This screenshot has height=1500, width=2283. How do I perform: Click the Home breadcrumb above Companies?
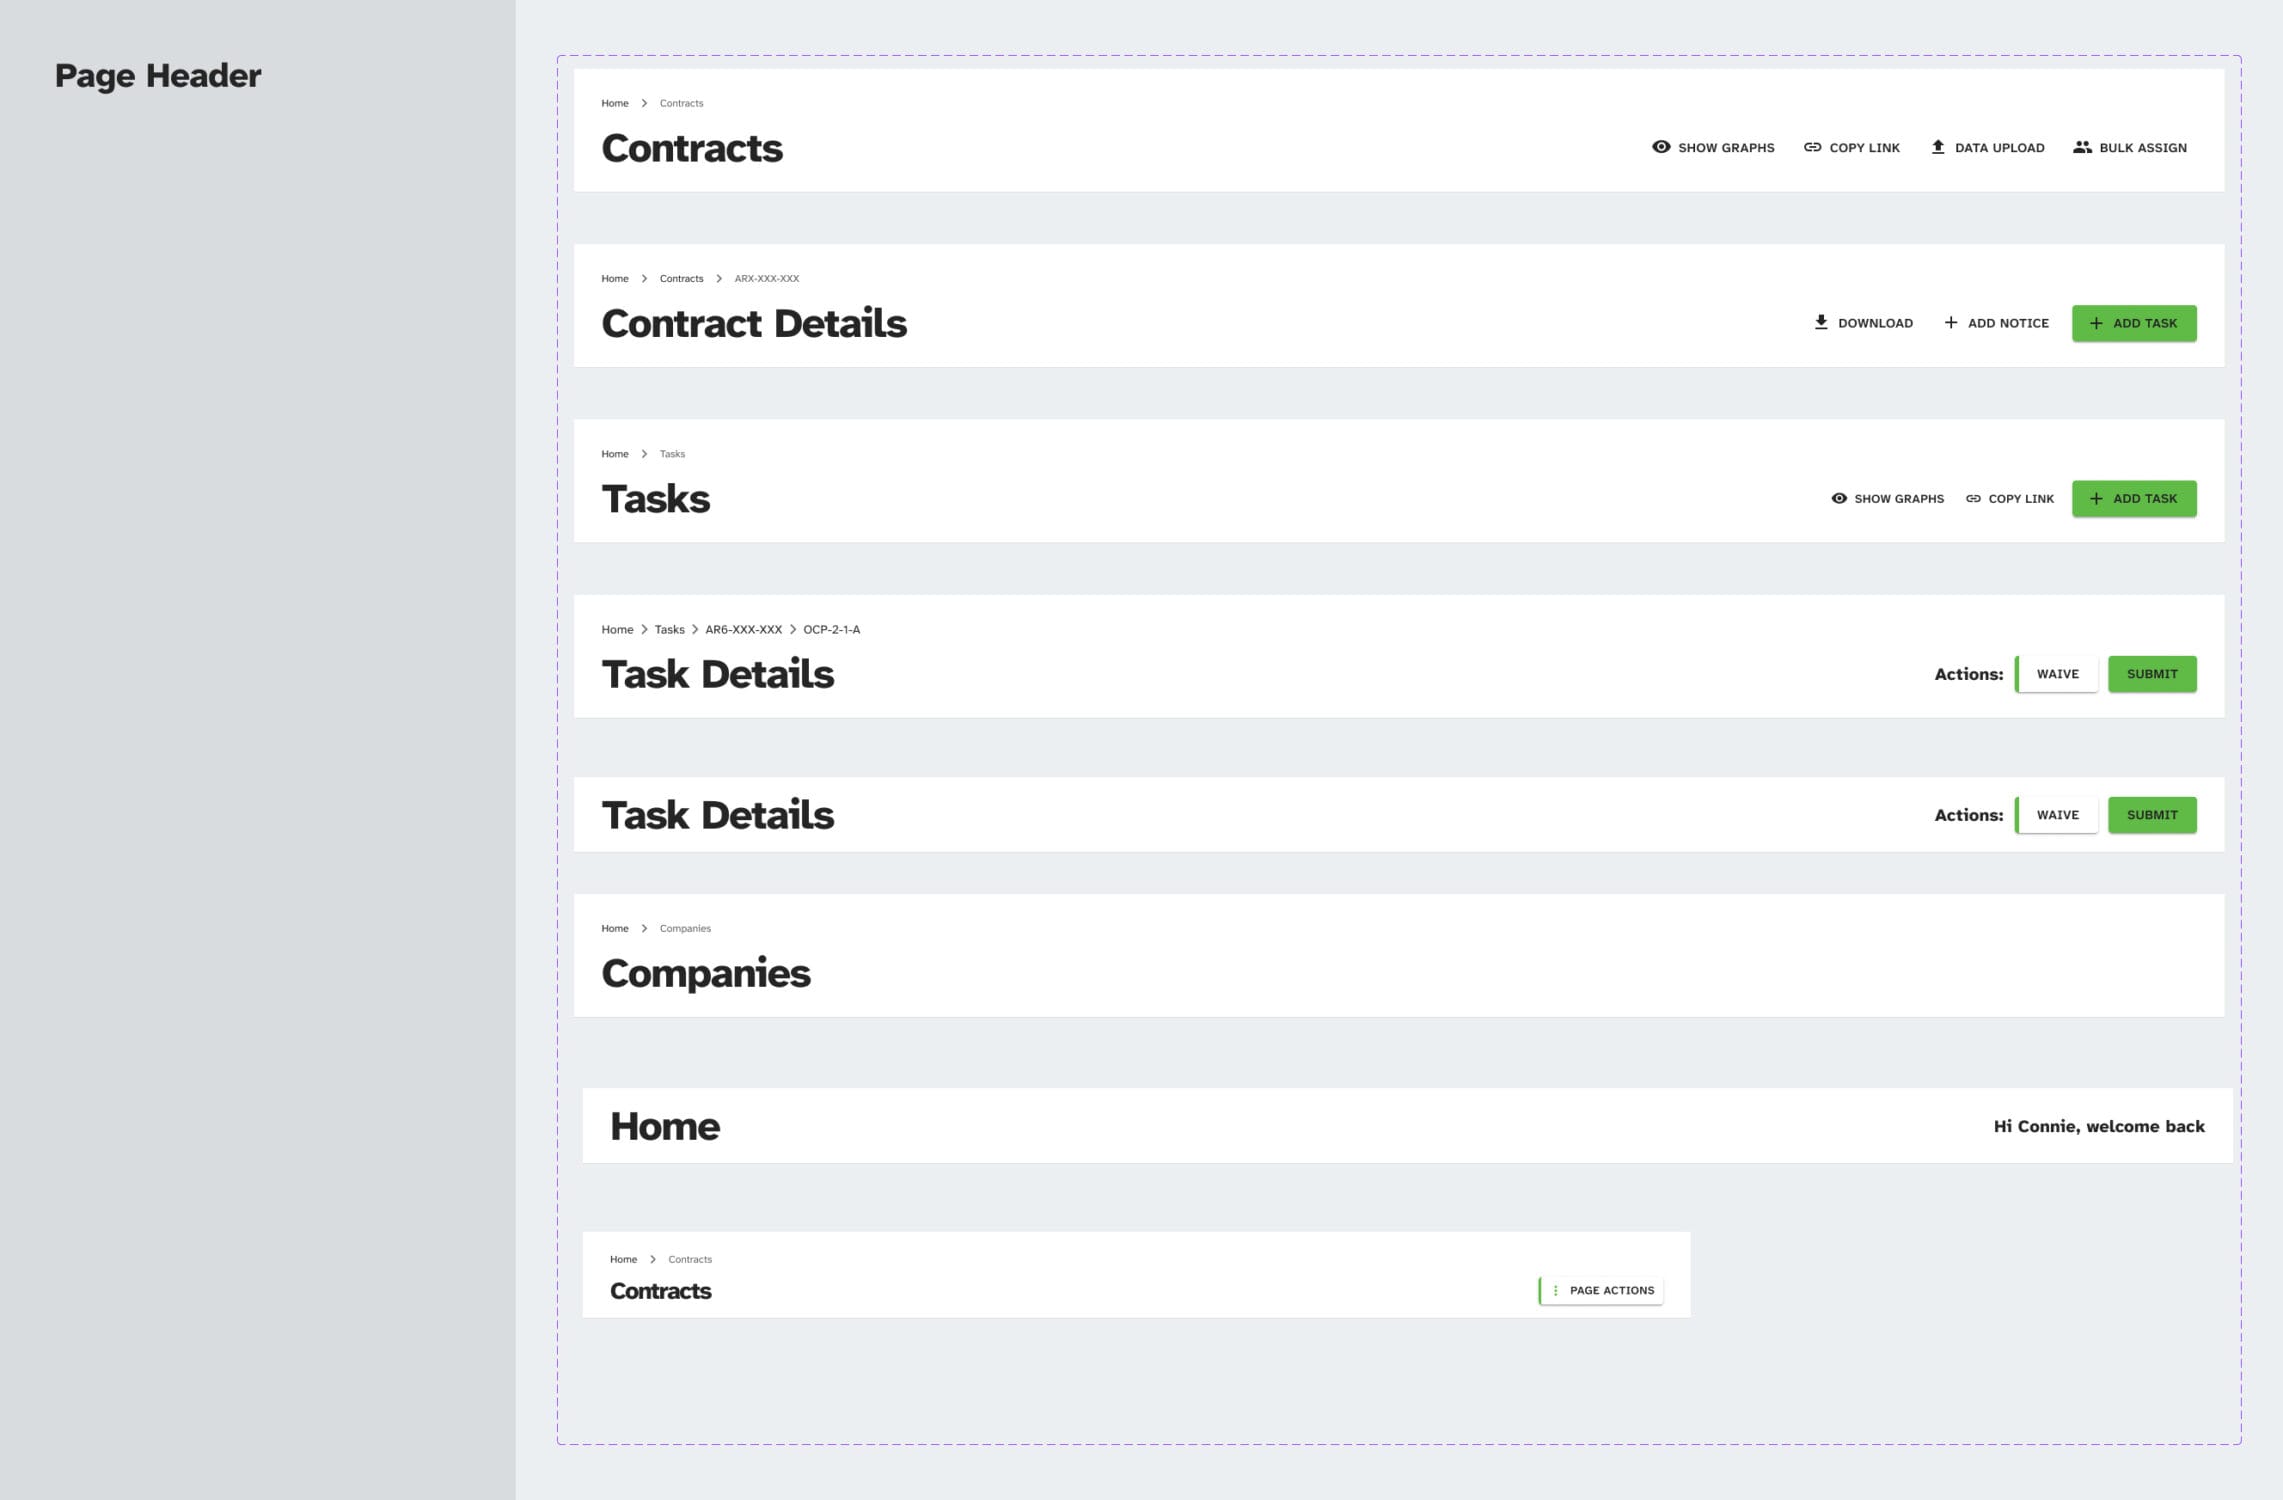tap(615, 928)
